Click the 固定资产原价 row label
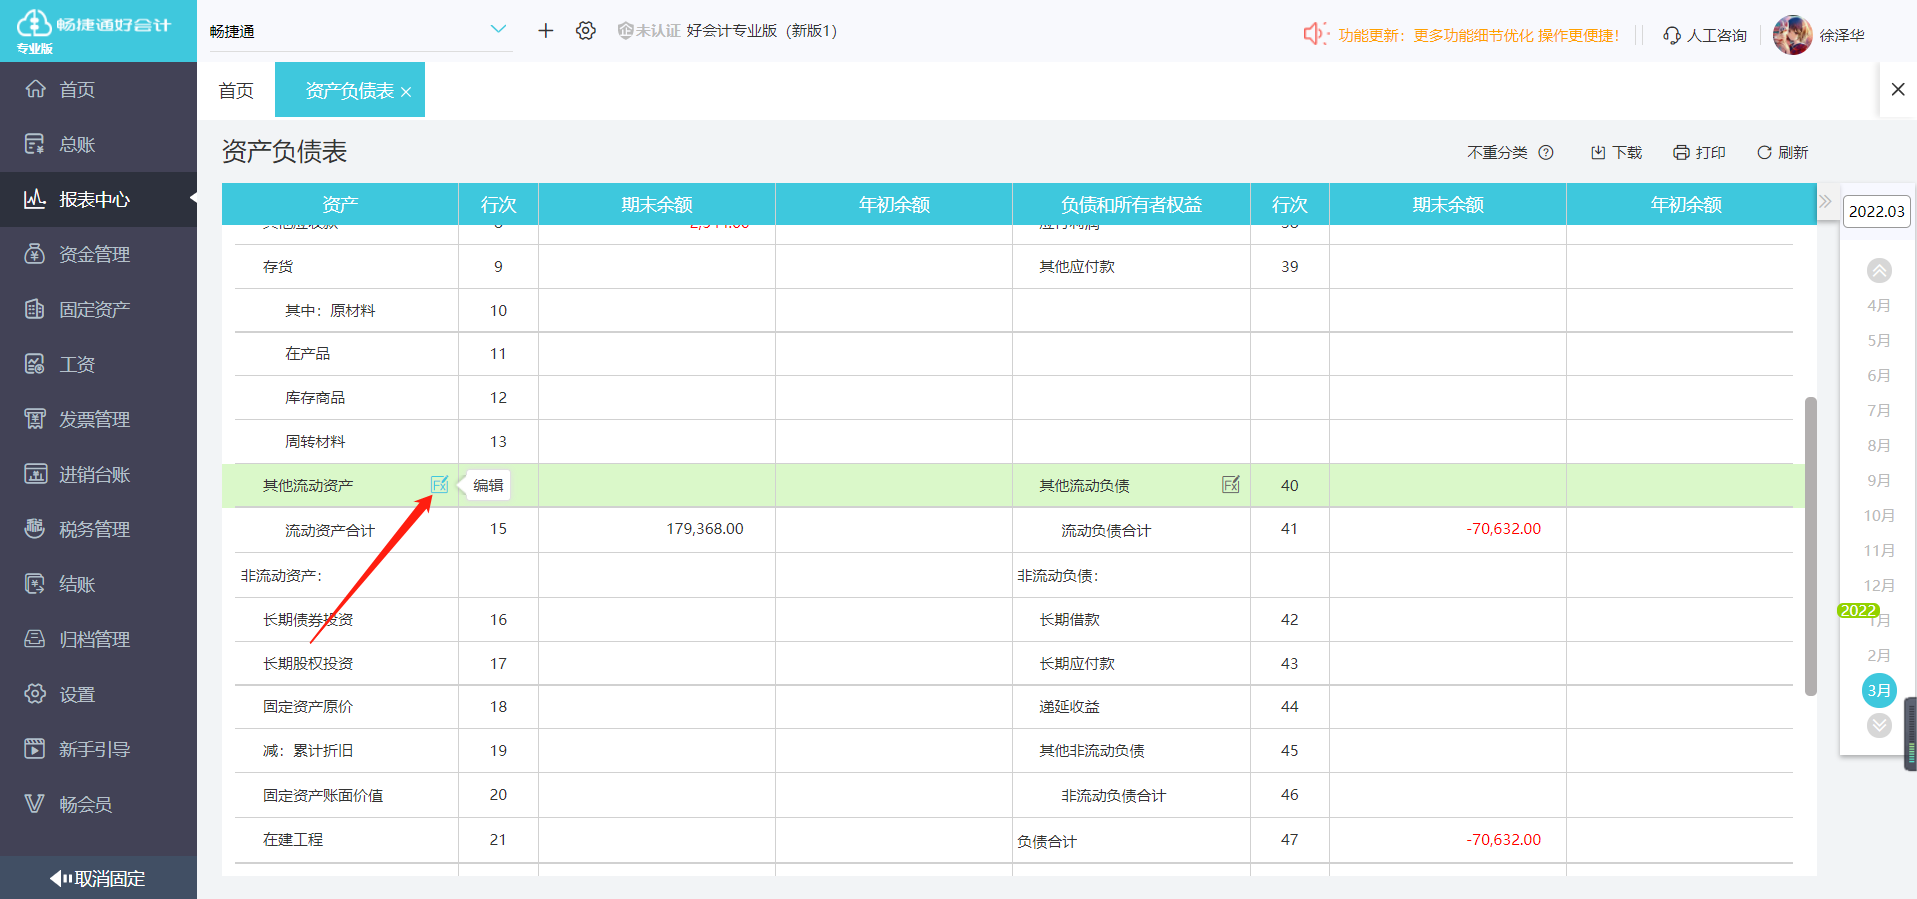 308,706
